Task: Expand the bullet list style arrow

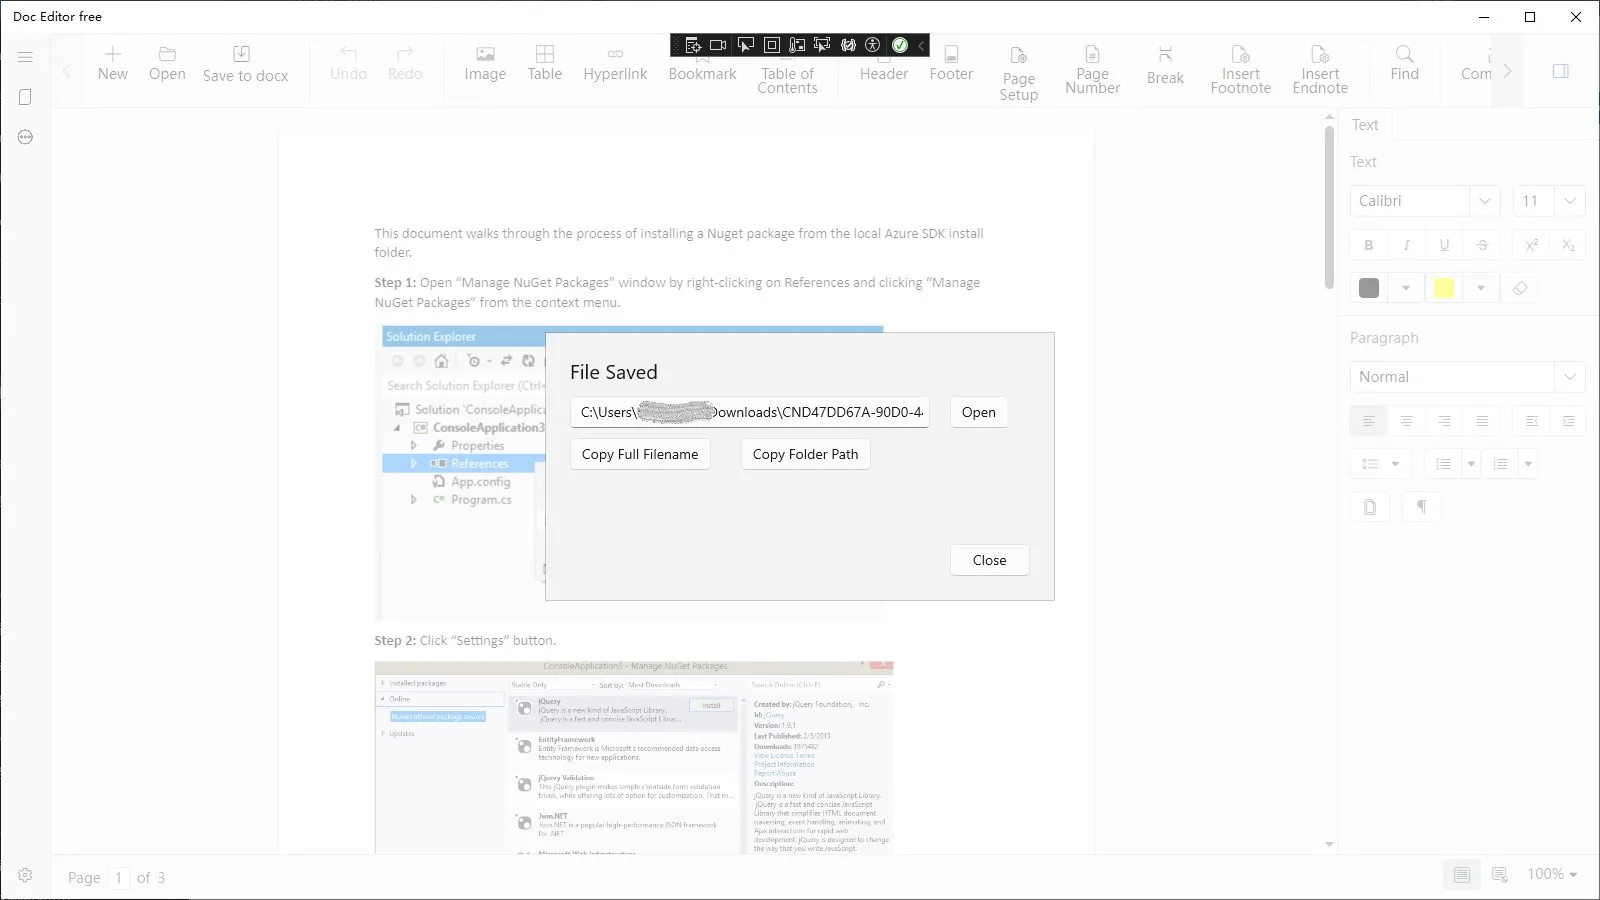Action: tap(1471, 464)
